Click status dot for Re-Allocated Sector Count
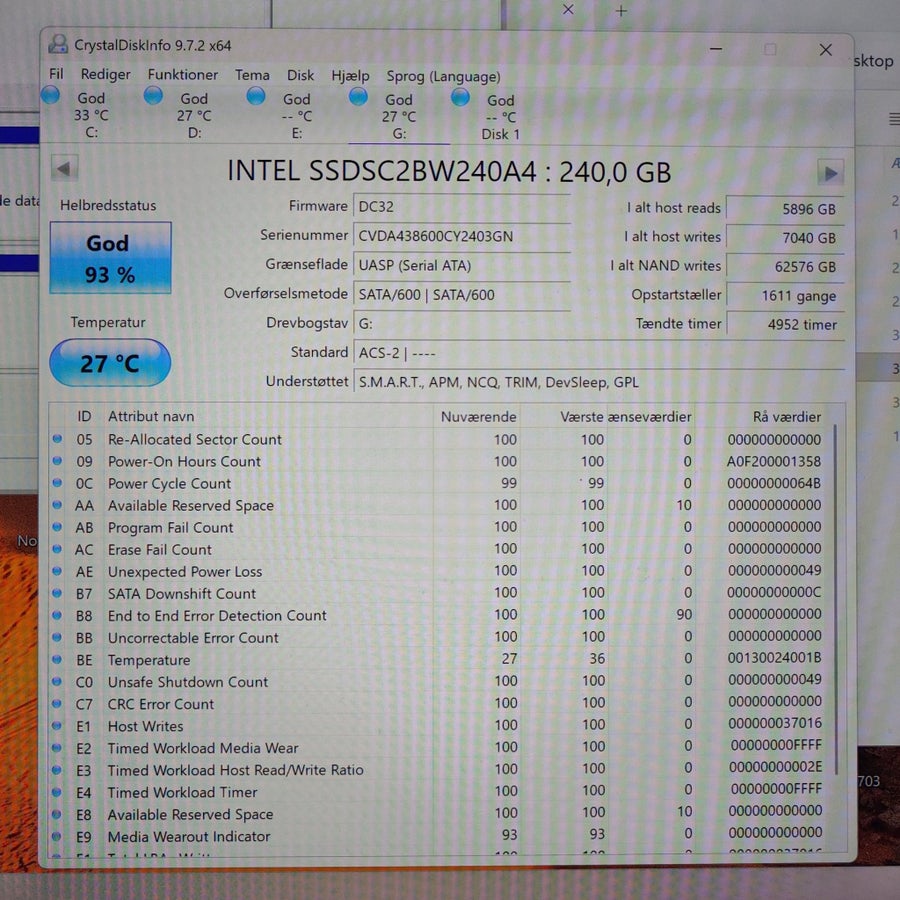The height and width of the screenshot is (900, 900). click(x=57, y=439)
